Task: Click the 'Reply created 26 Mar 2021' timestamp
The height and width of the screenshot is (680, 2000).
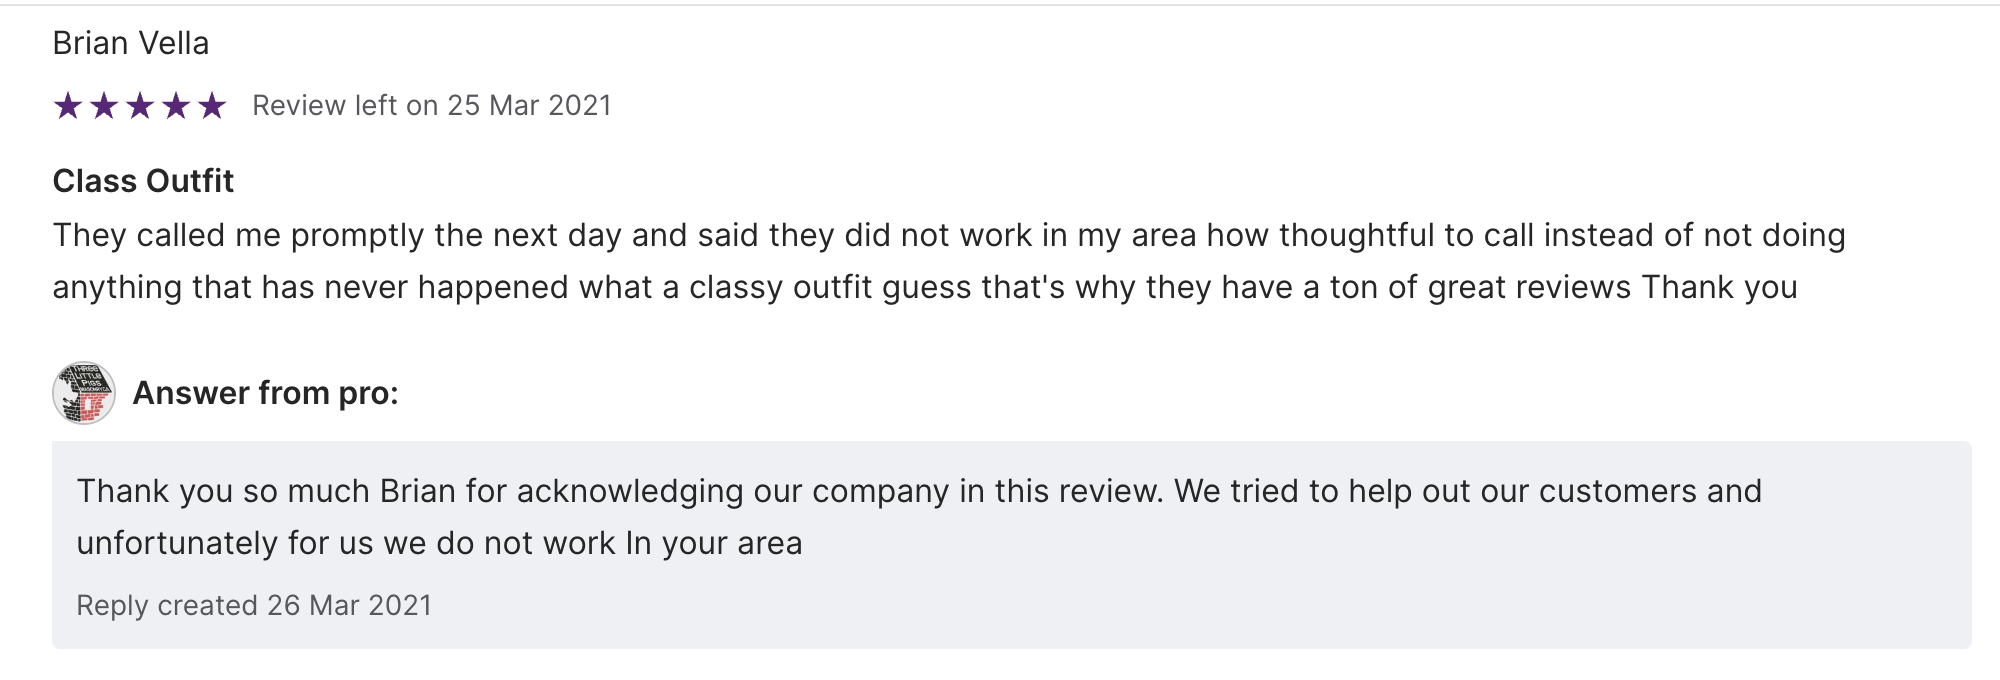Action: click(254, 606)
